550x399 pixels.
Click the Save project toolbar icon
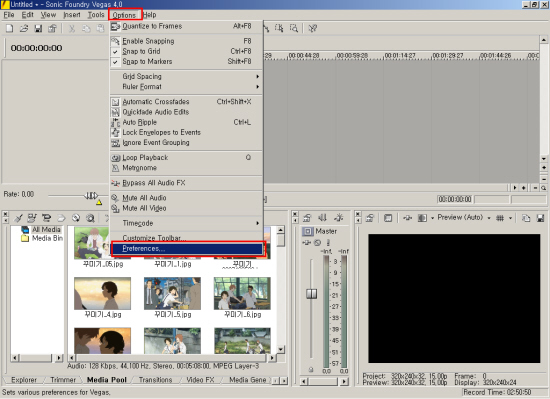38,28
